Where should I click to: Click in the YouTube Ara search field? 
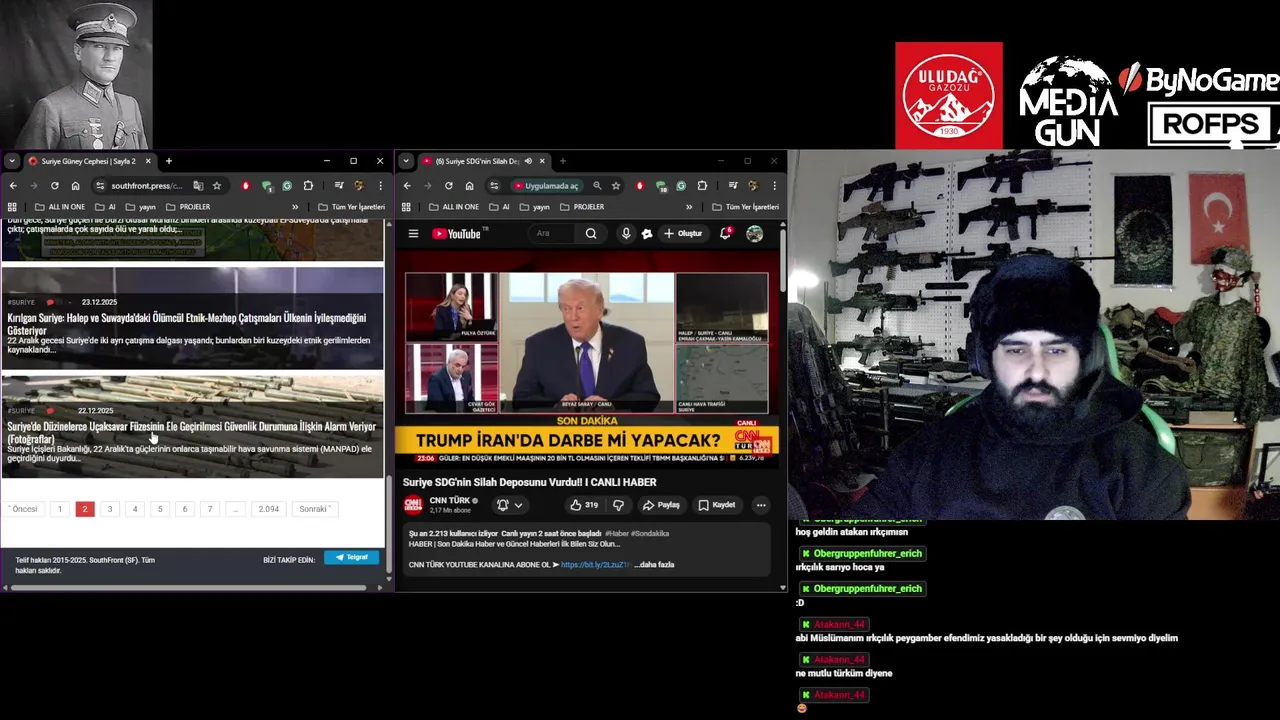click(x=553, y=234)
